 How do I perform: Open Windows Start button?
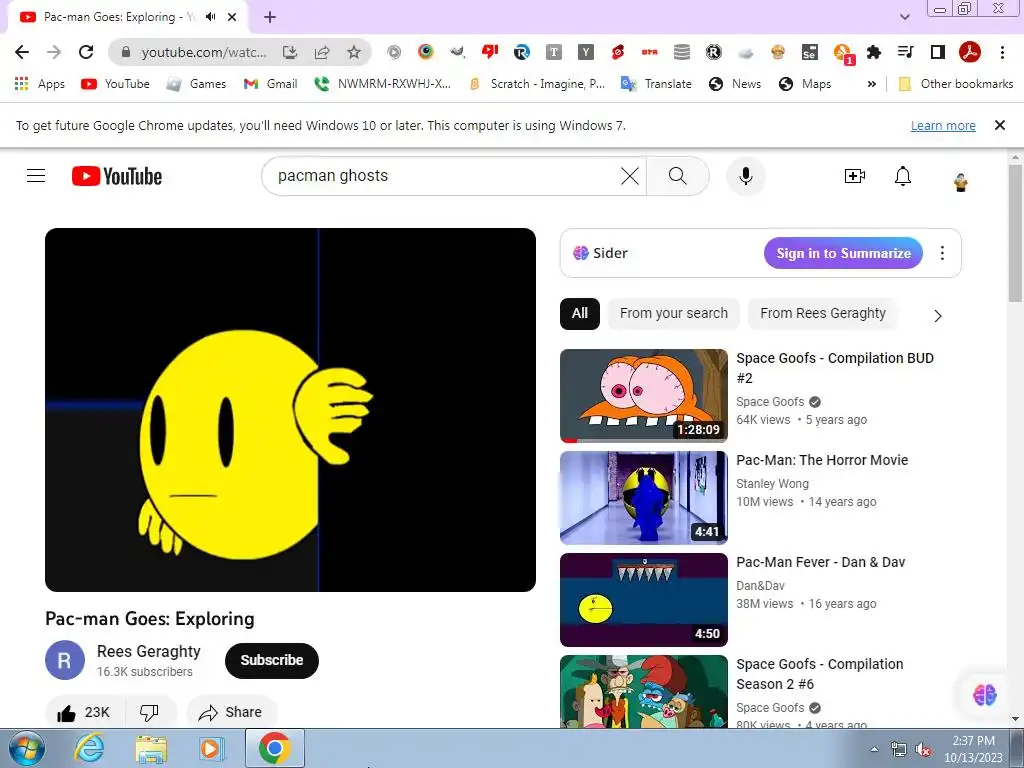tap(25, 748)
